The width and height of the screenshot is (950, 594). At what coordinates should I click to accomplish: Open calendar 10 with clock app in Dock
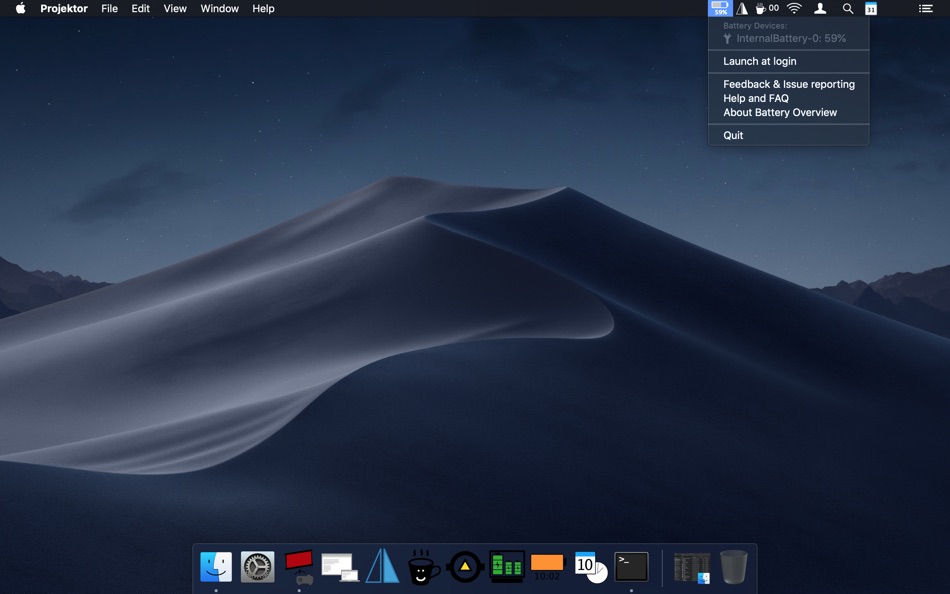pyautogui.click(x=590, y=567)
